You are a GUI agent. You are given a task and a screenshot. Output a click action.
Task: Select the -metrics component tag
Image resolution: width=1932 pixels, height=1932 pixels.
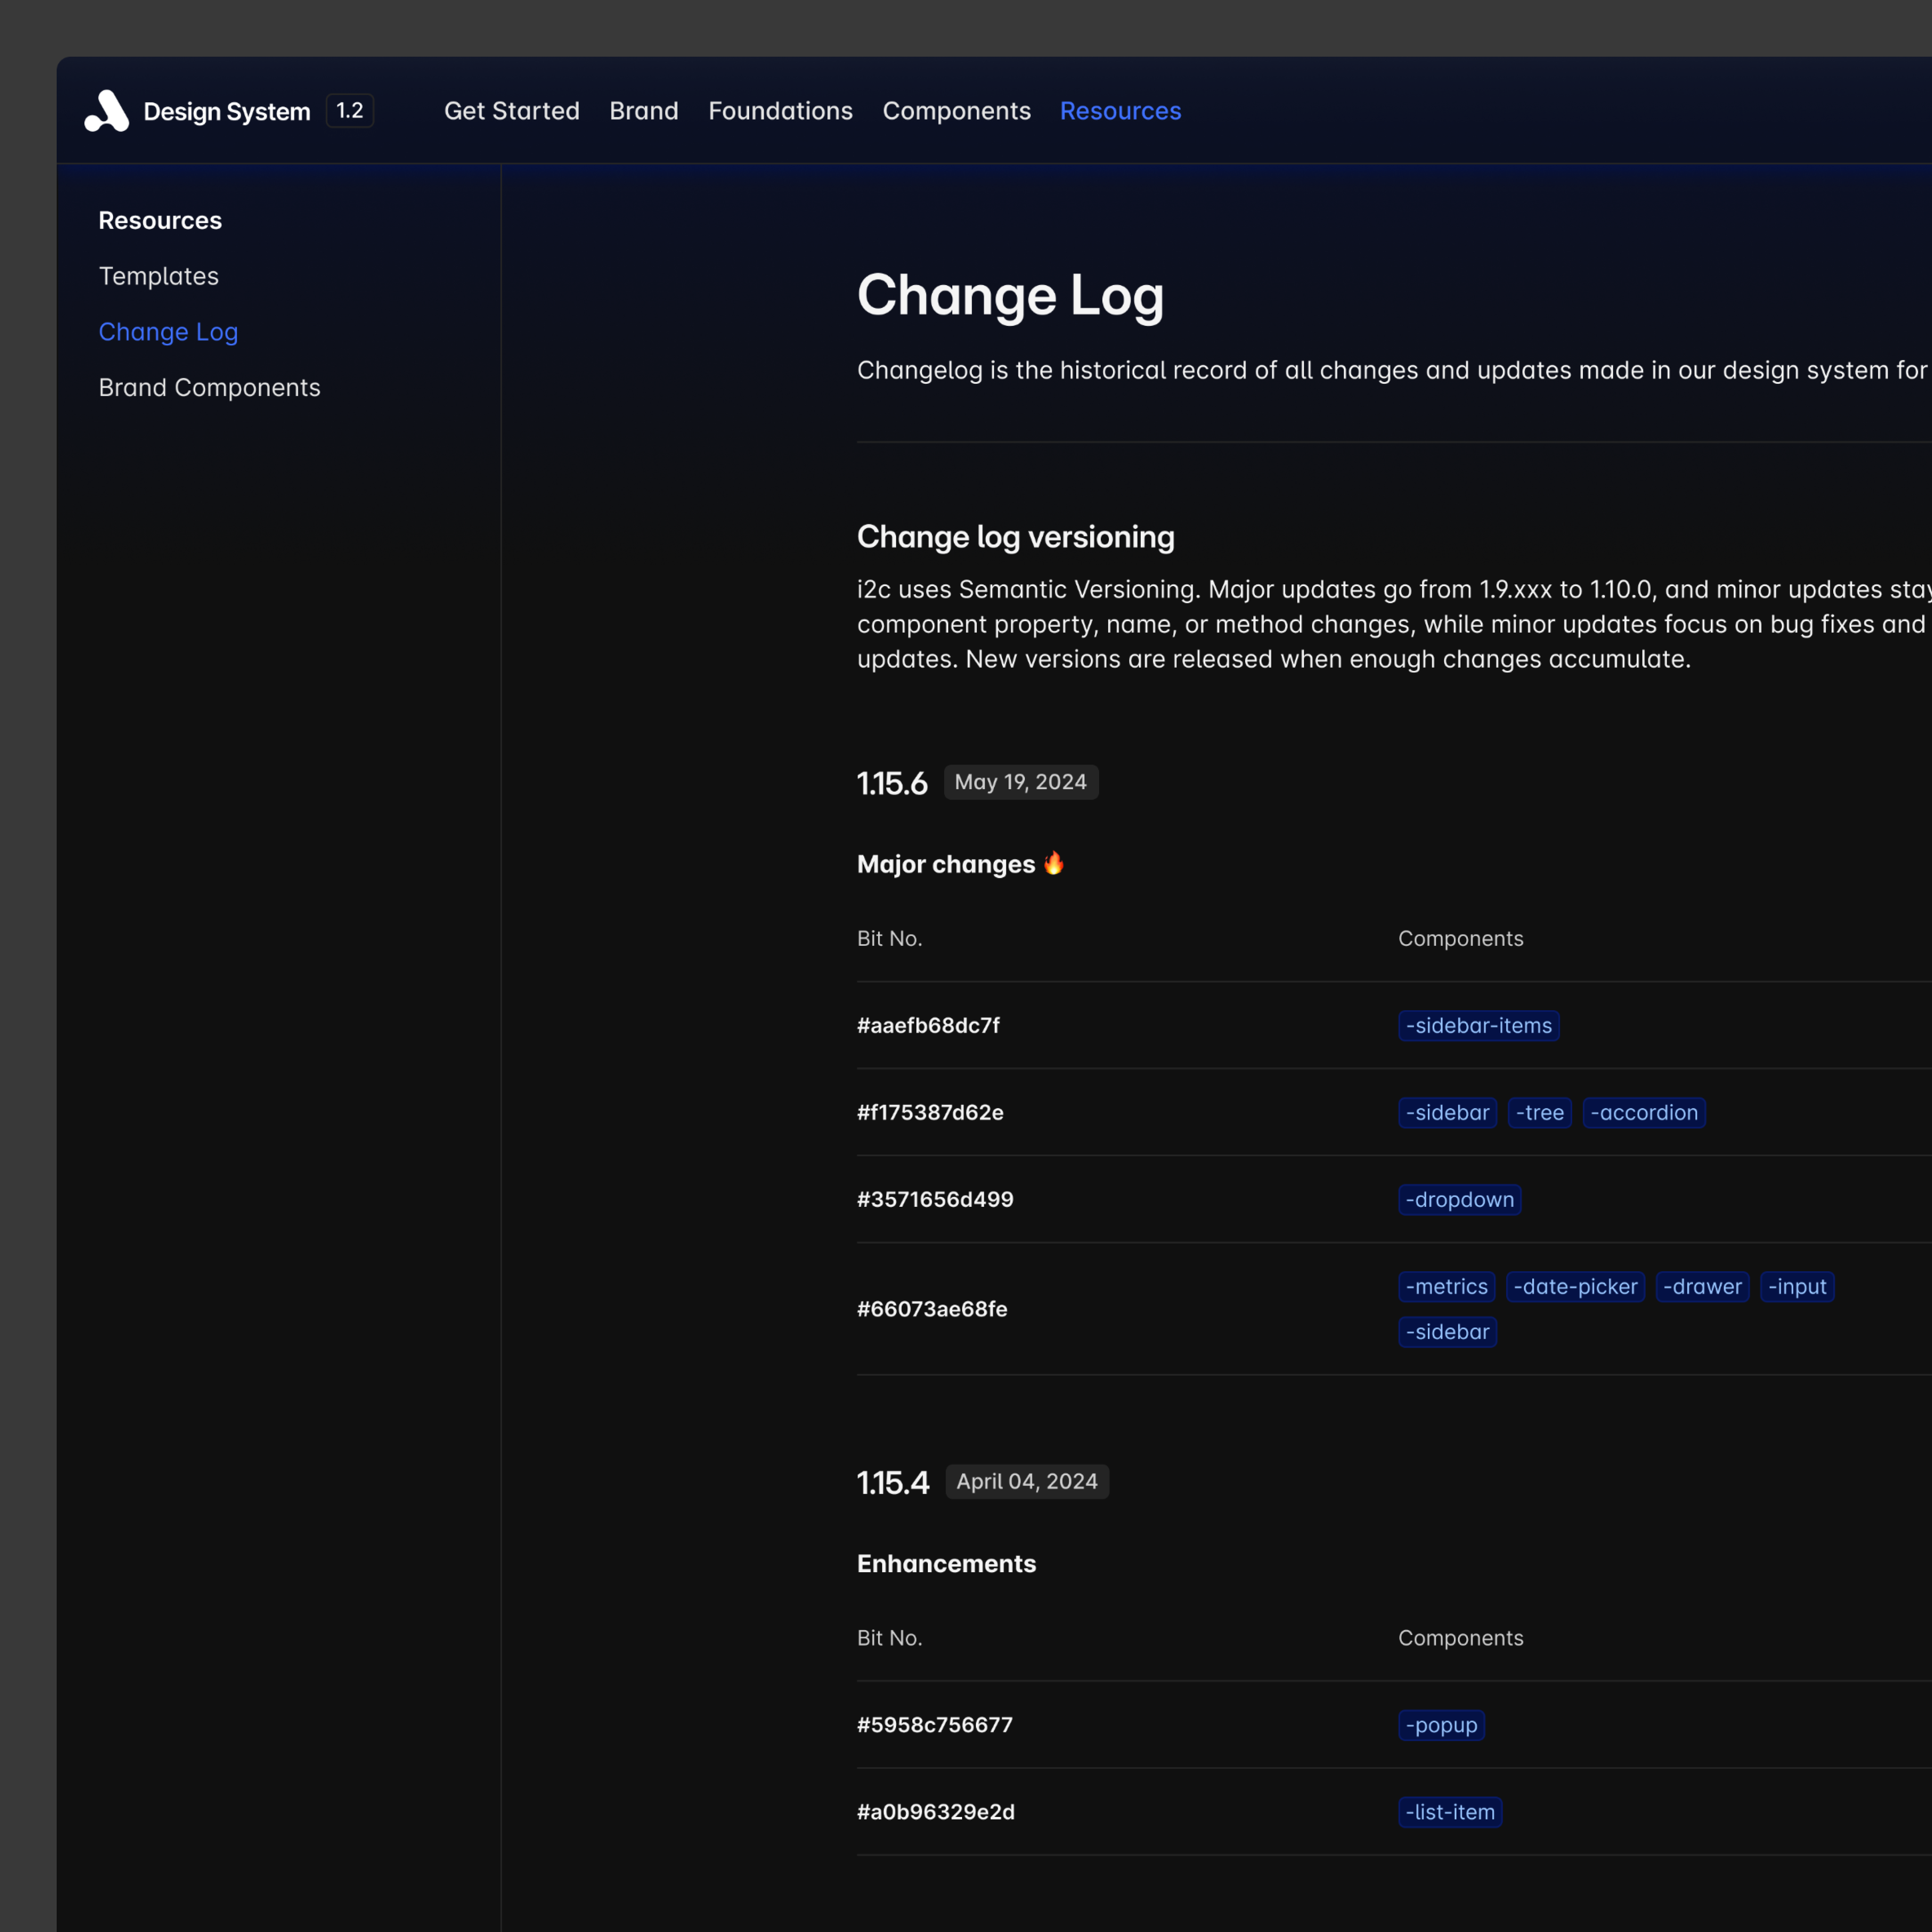coord(1446,1287)
